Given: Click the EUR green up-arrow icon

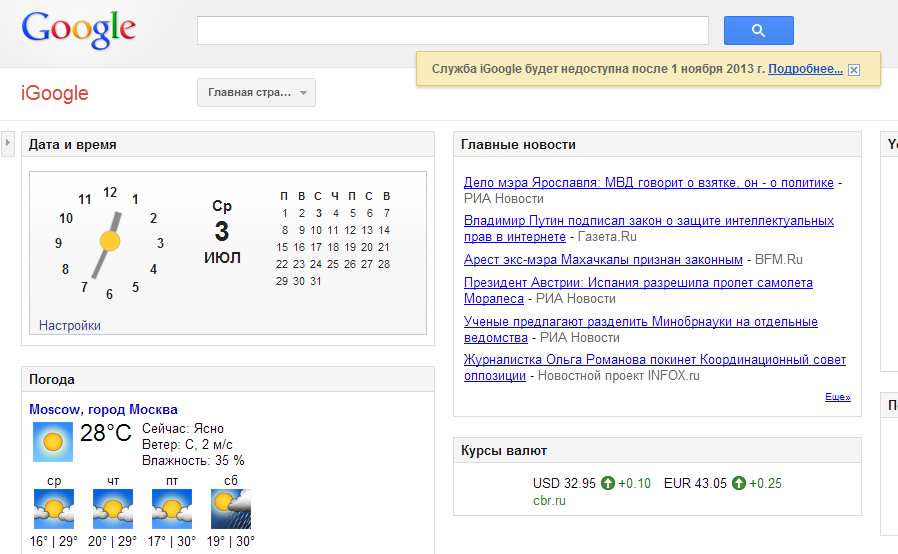Looking at the screenshot, I should tap(739, 484).
